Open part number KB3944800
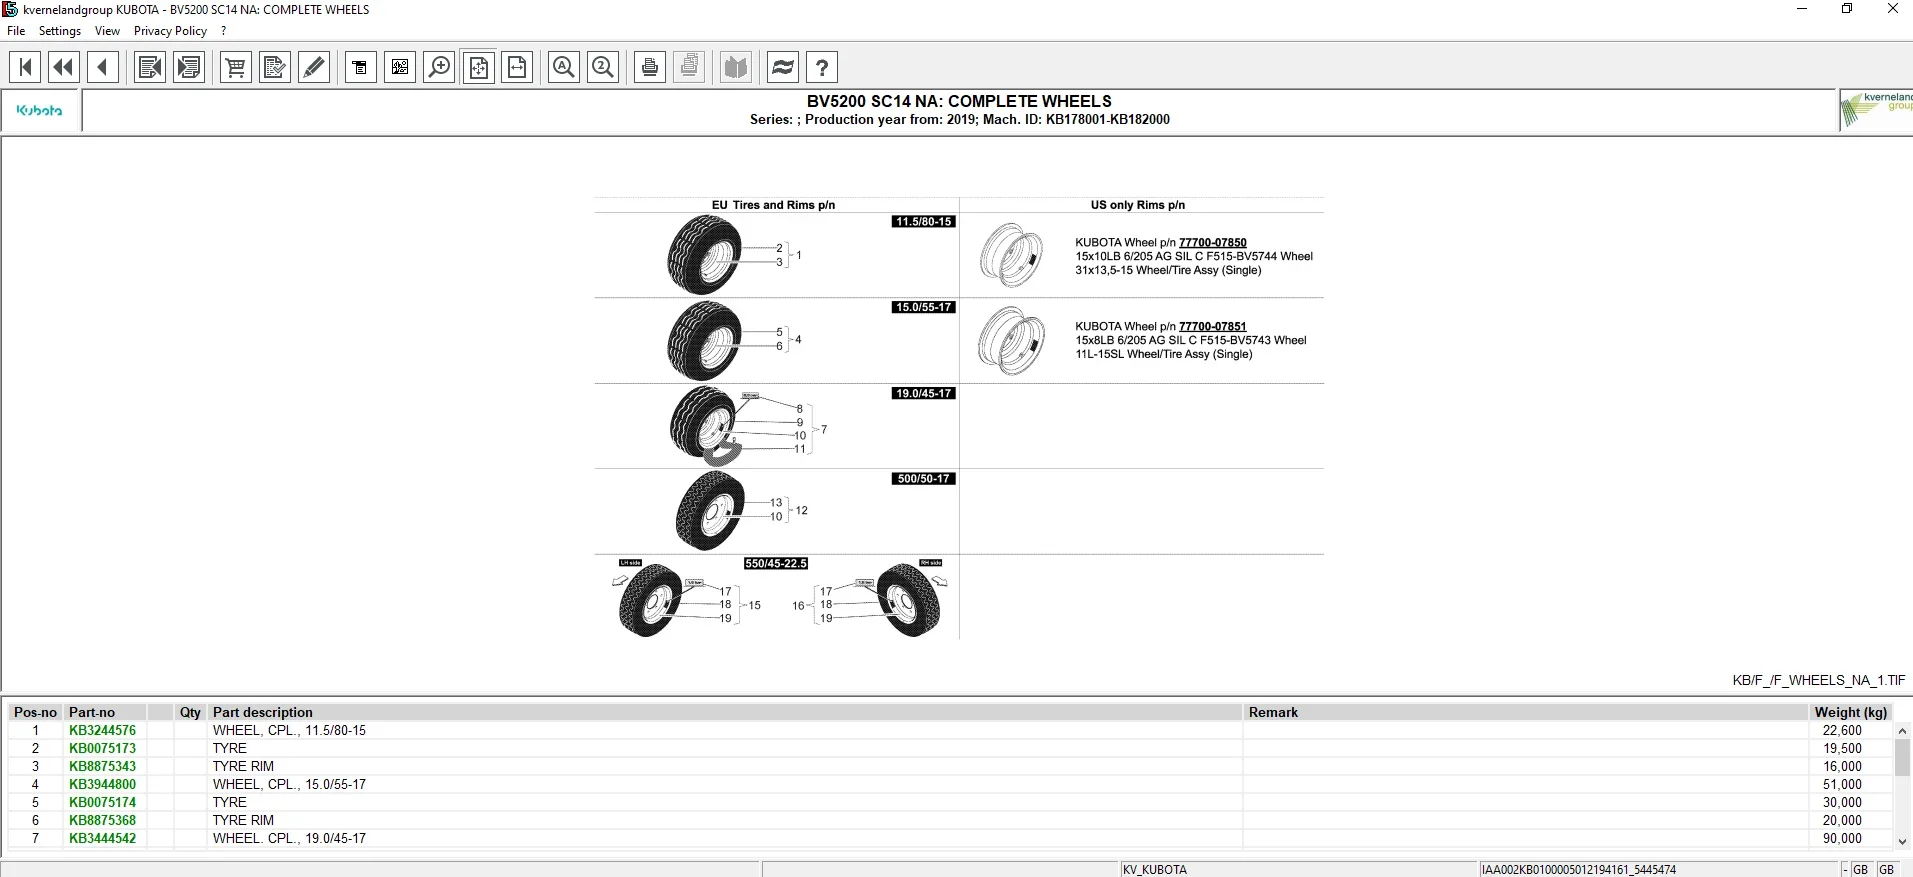Image resolution: width=1913 pixels, height=877 pixels. [102, 784]
